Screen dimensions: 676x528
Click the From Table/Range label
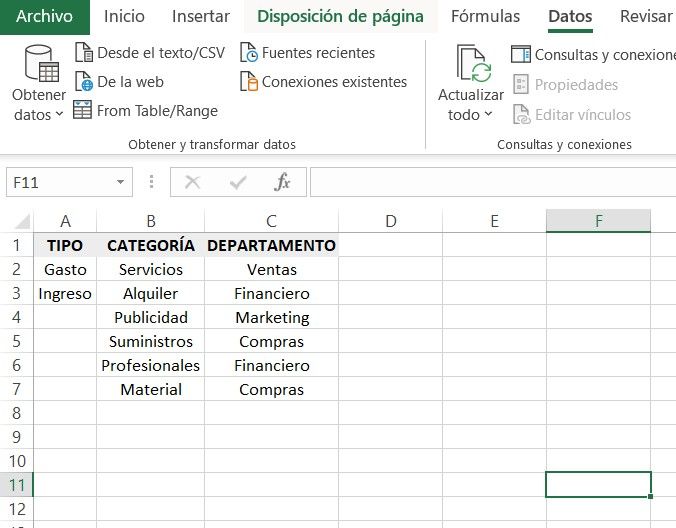[x=157, y=111]
